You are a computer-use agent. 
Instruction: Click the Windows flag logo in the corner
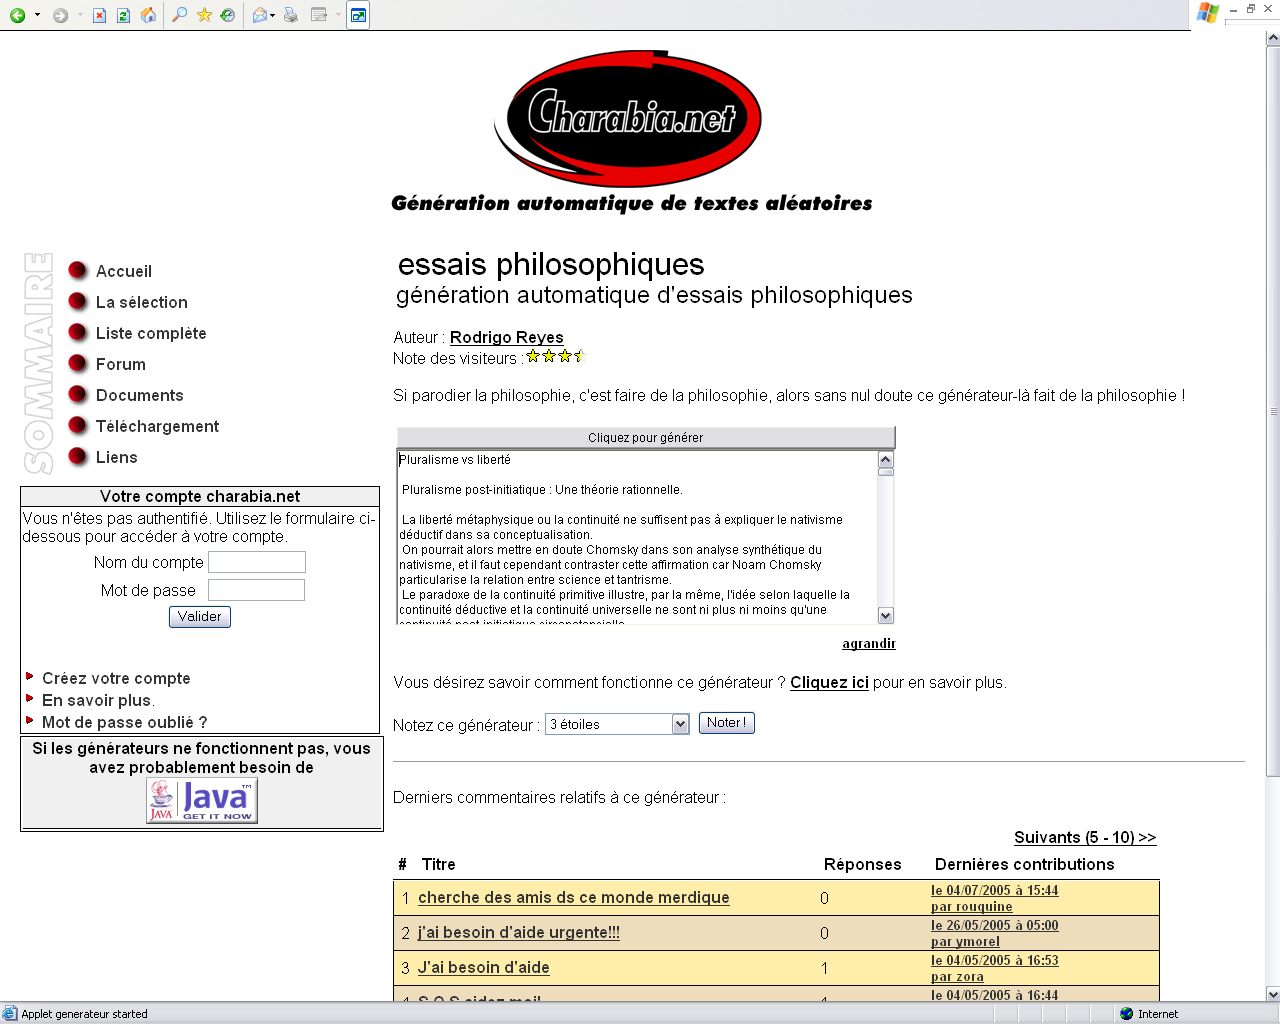pos(1208,13)
